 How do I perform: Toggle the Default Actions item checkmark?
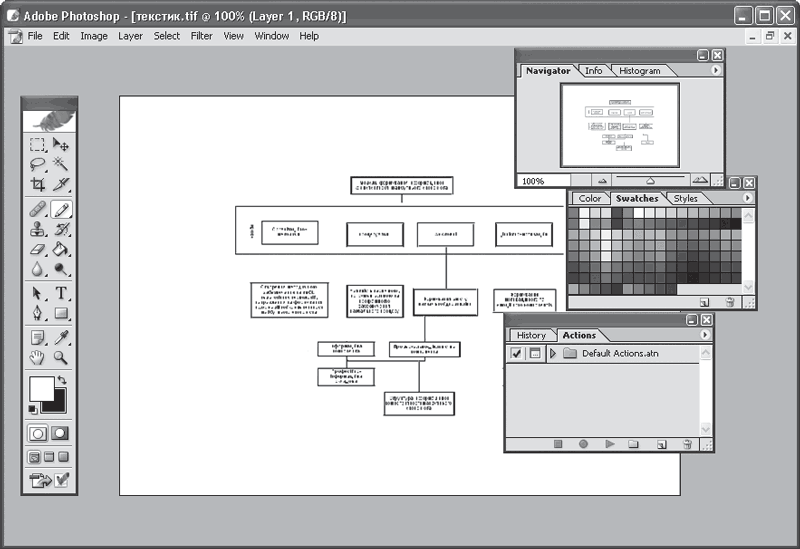coord(516,354)
